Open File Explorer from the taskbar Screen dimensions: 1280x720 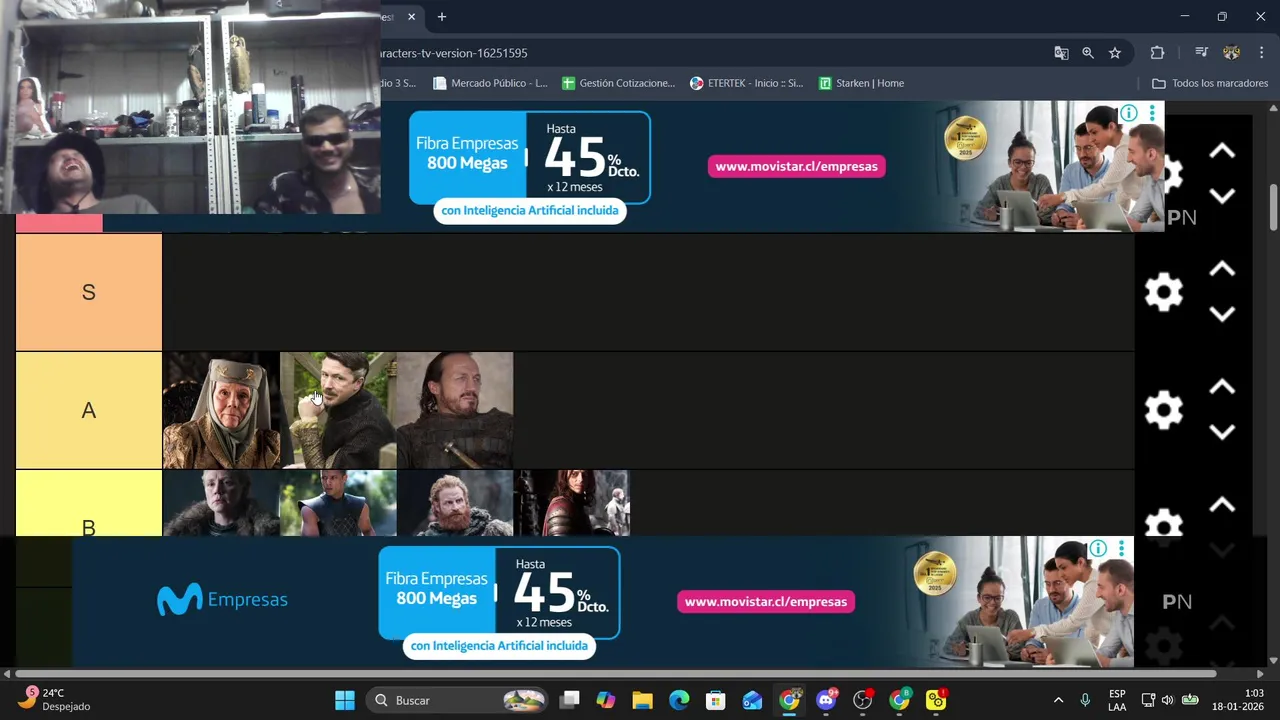point(642,700)
